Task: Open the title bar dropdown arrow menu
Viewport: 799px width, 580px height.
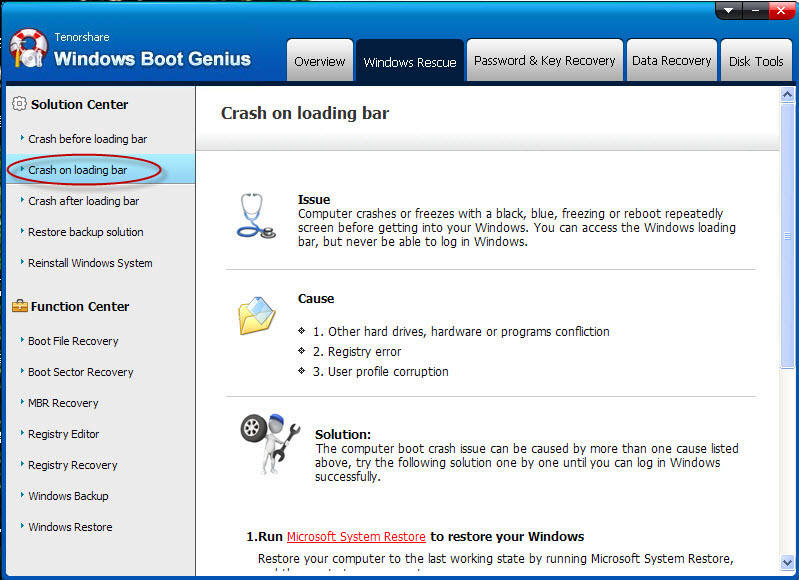Action: [x=729, y=10]
